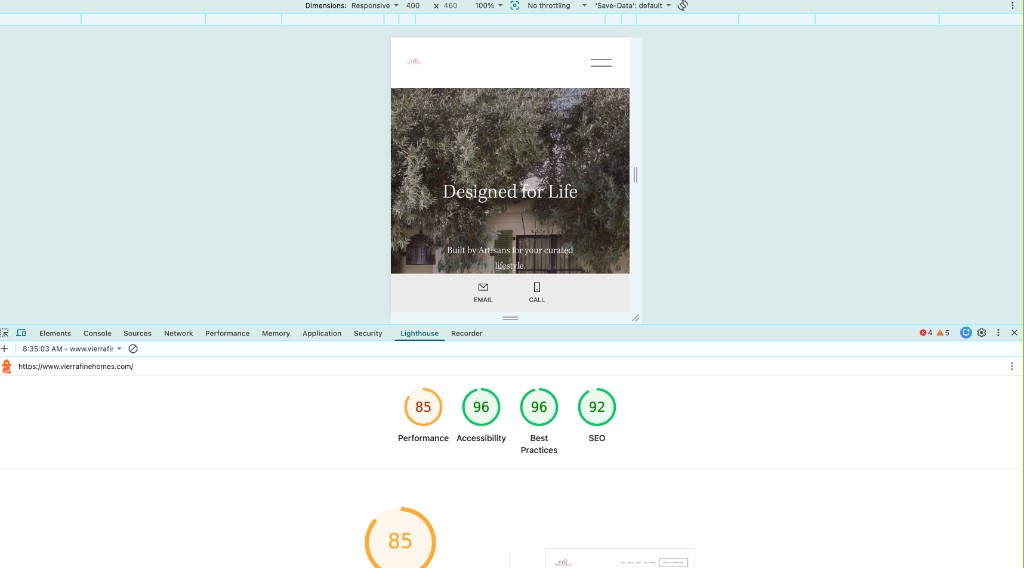
Task: Close the DevTools panel
Action: pyautogui.click(x=1014, y=333)
